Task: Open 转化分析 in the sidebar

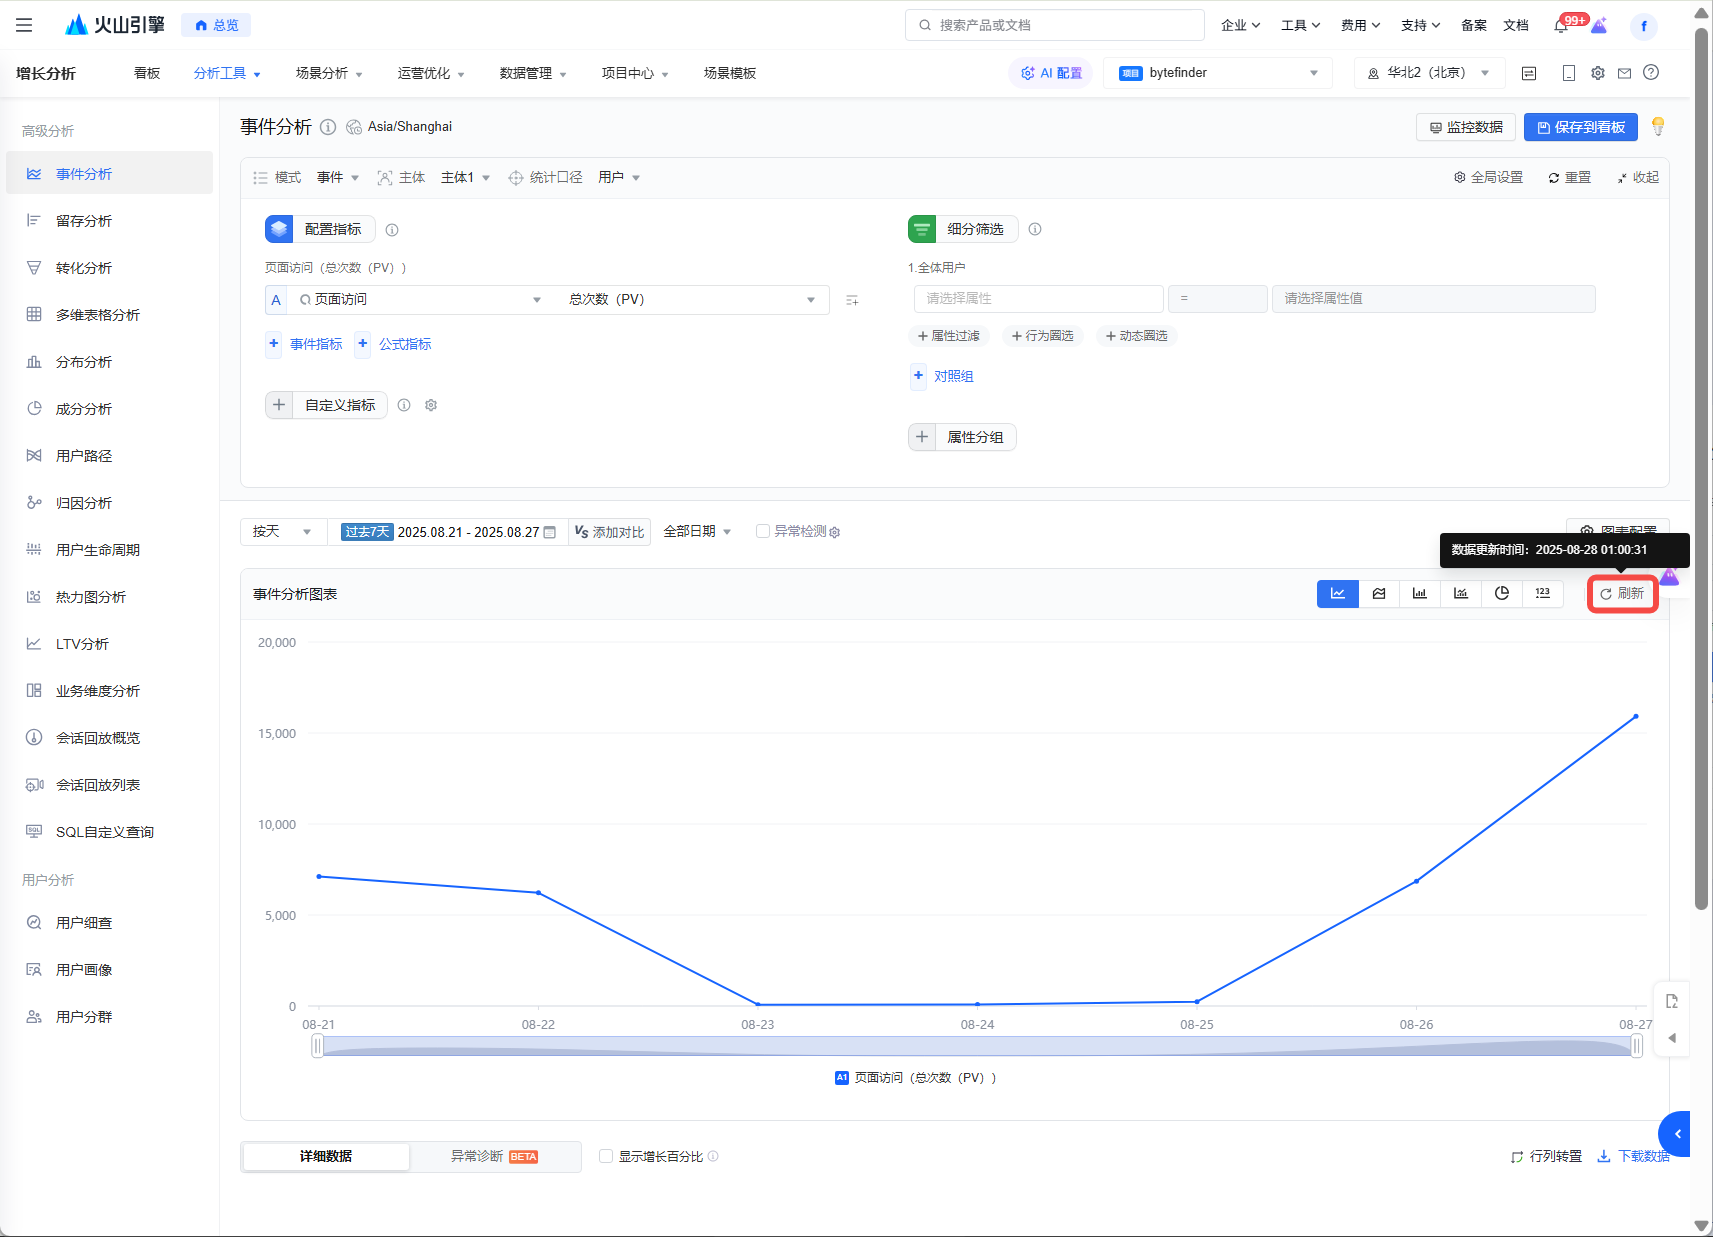Action: click(x=109, y=268)
